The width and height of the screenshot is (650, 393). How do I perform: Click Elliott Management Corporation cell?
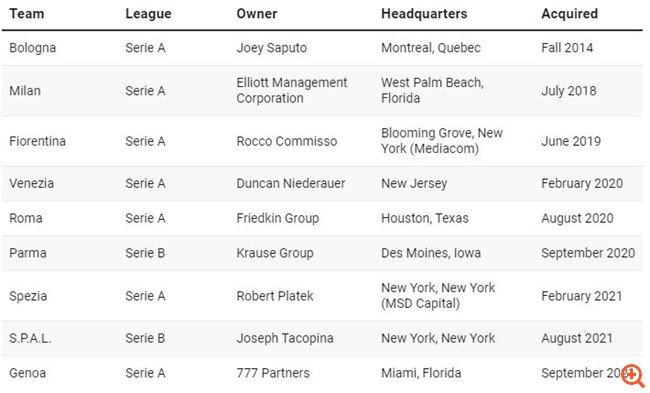(x=292, y=90)
